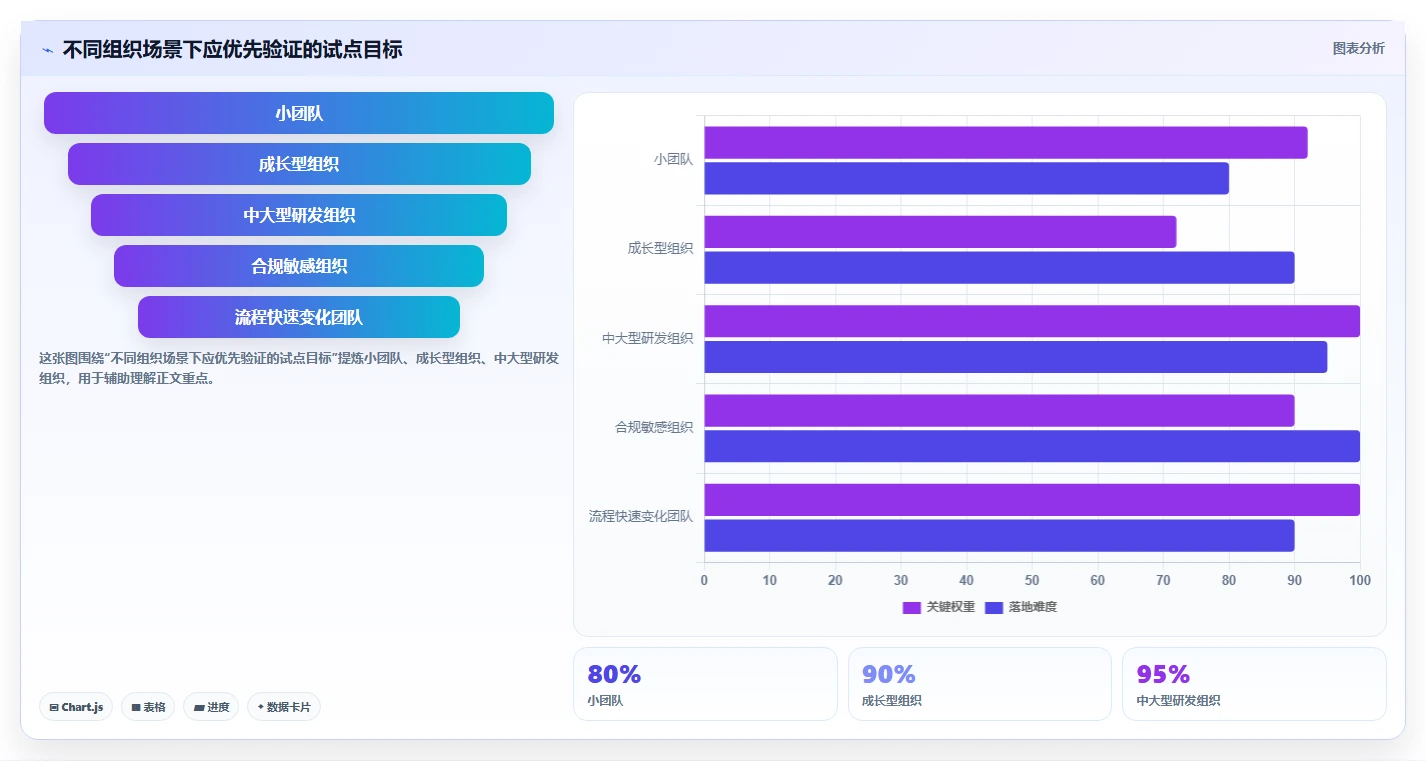Image resolution: width=1426 pixels, height=761 pixels.
Task: Click the description paragraph under the funnel
Action: (x=299, y=368)
